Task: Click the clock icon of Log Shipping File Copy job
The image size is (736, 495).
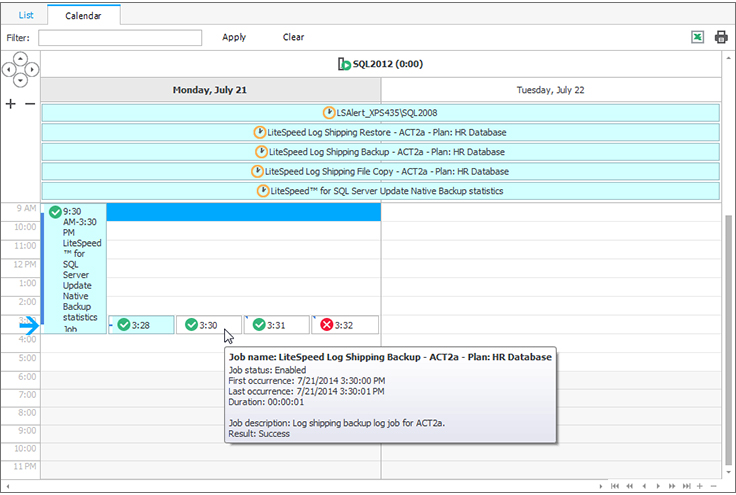Action: (257, 171)
